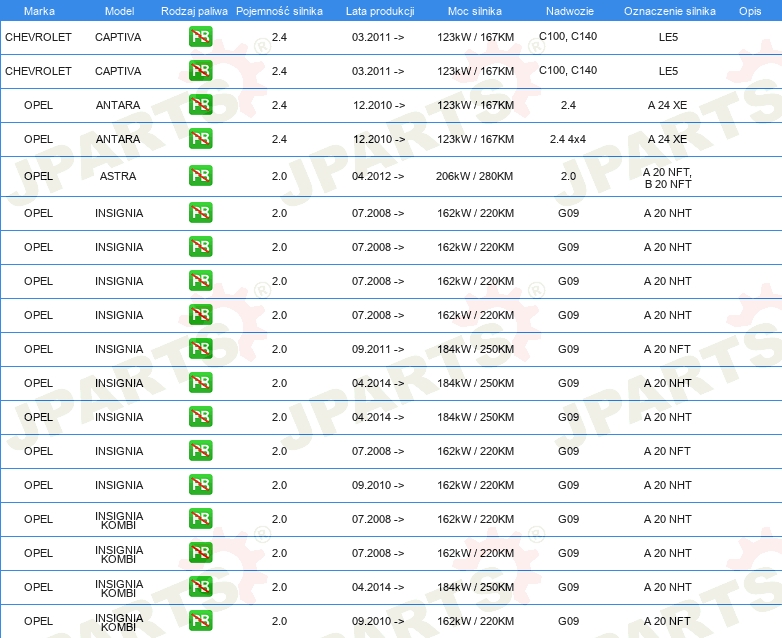782x638 pixels.
Task: Click the 206kW / 280KM power cell
Action: (475, 176)
